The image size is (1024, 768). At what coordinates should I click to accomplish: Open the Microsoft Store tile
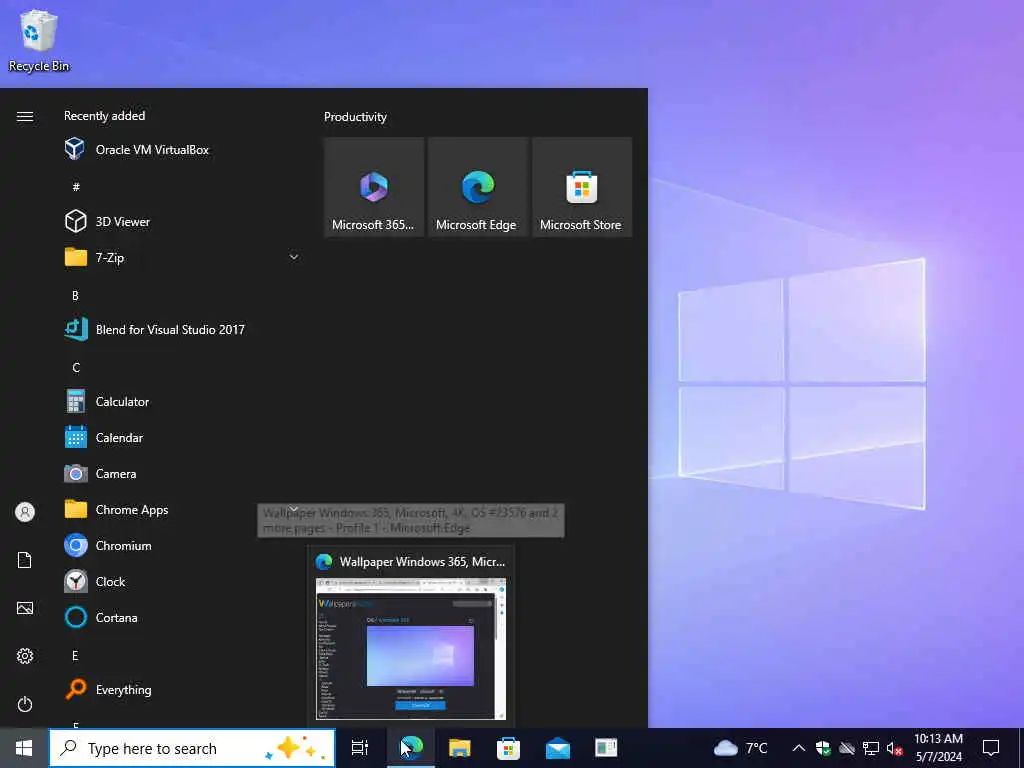point(582,187)
